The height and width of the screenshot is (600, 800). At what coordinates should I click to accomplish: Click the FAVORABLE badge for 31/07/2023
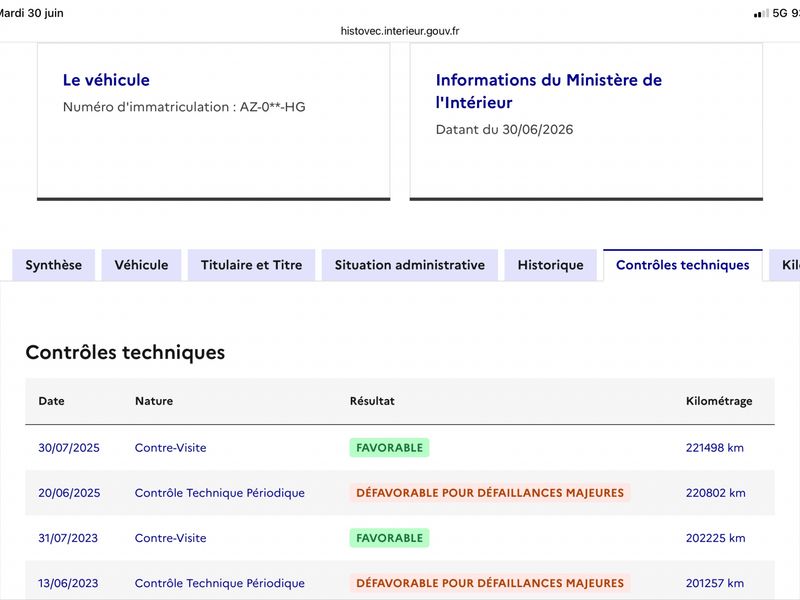(389, 538)
